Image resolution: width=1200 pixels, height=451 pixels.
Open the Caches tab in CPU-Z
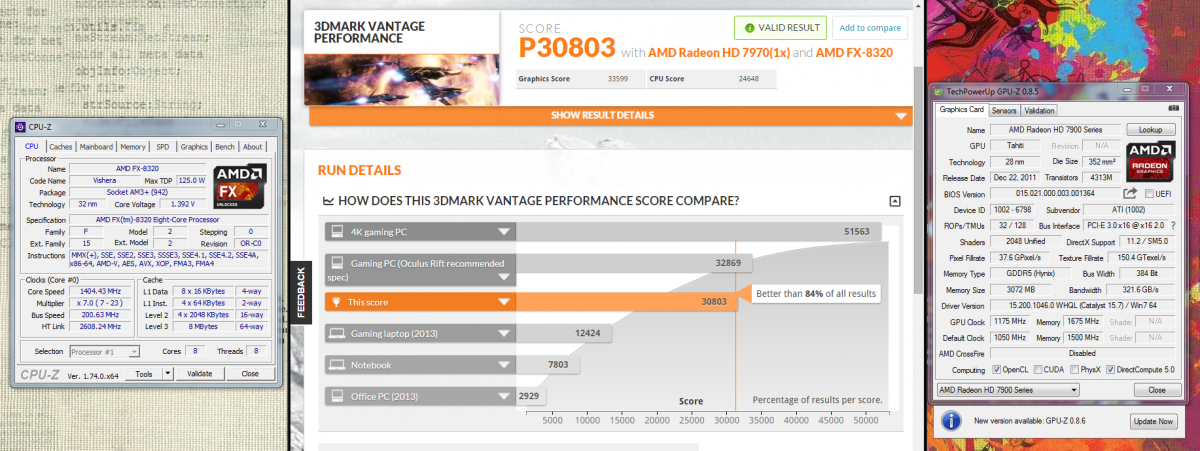60,147
